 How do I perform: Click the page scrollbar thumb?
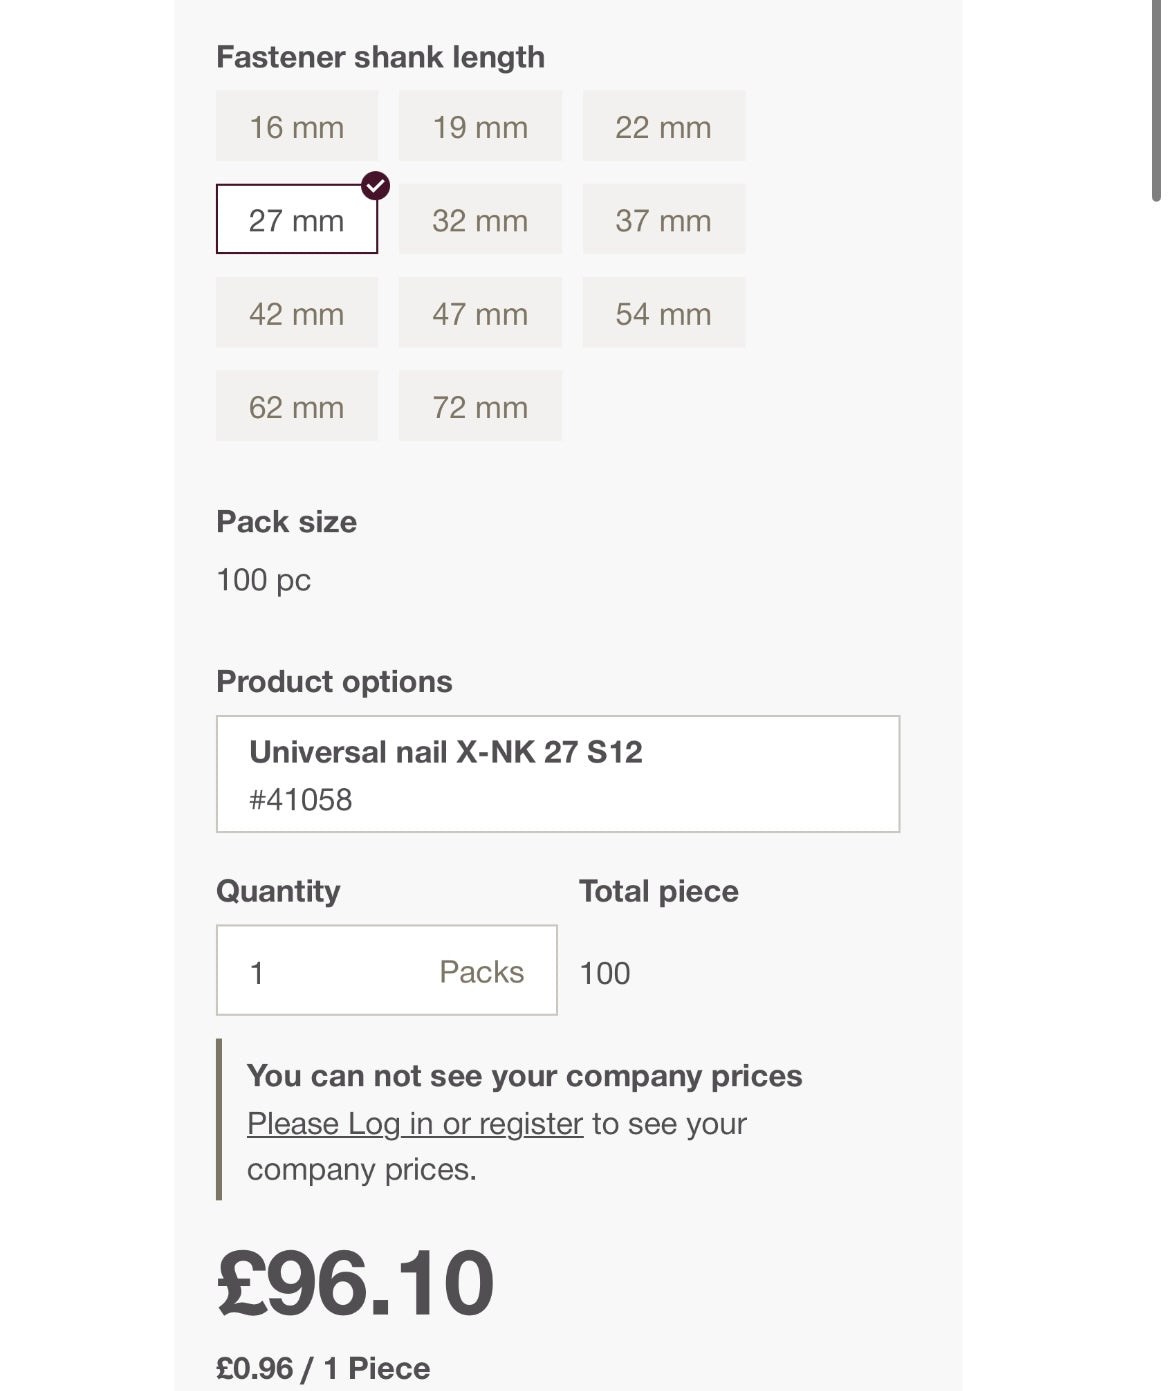pyautogui.click(x=1156, y=100)
